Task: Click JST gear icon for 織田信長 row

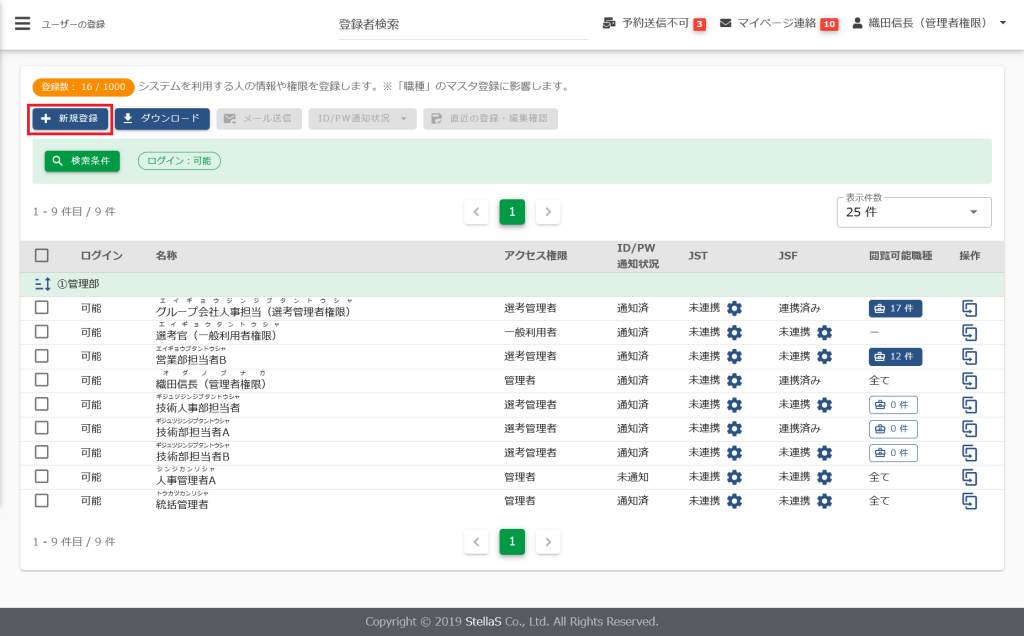Action: click(x=734, y=380)
